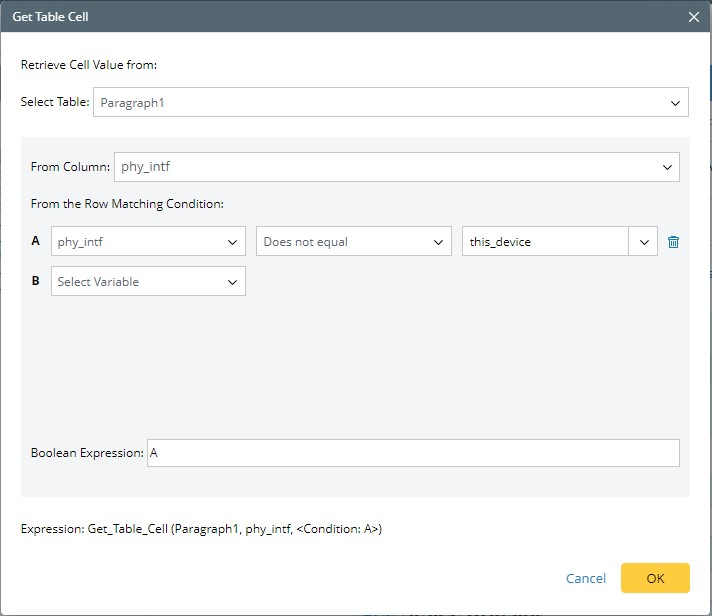Close the Get Table Cell dialog

point(694,17)
